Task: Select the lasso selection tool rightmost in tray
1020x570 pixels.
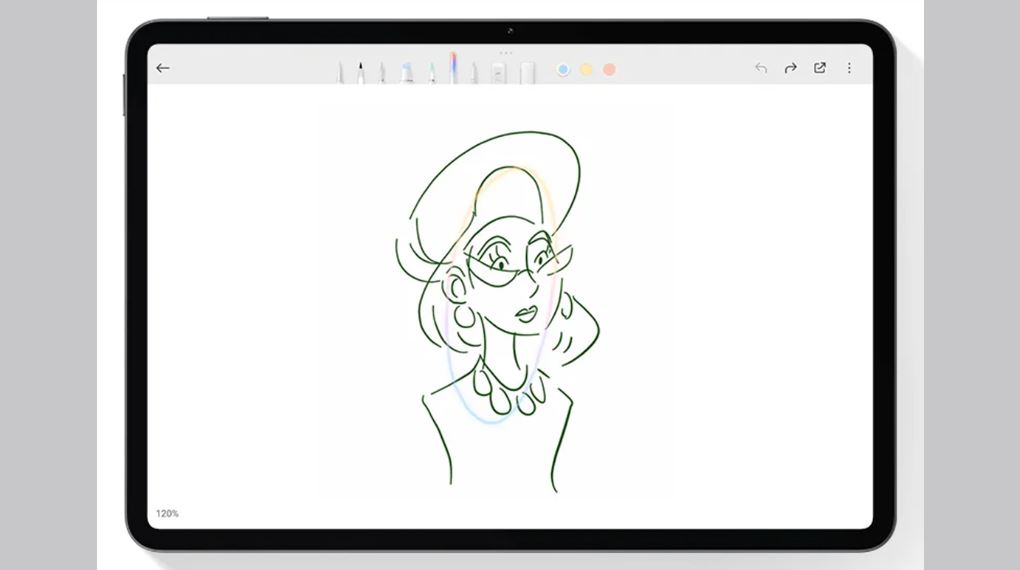Action: pyautogui.click(x=528, y=73)
